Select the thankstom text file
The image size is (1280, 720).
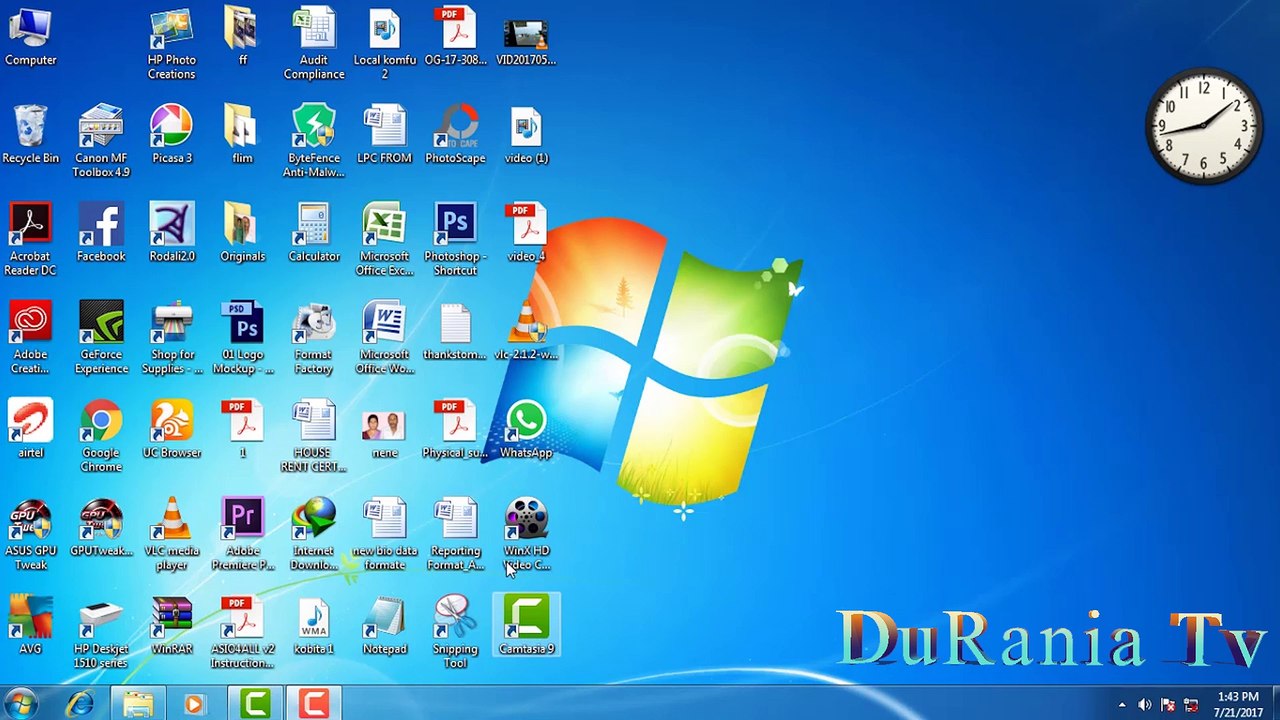pyautogui.click(x=456, y=331)
